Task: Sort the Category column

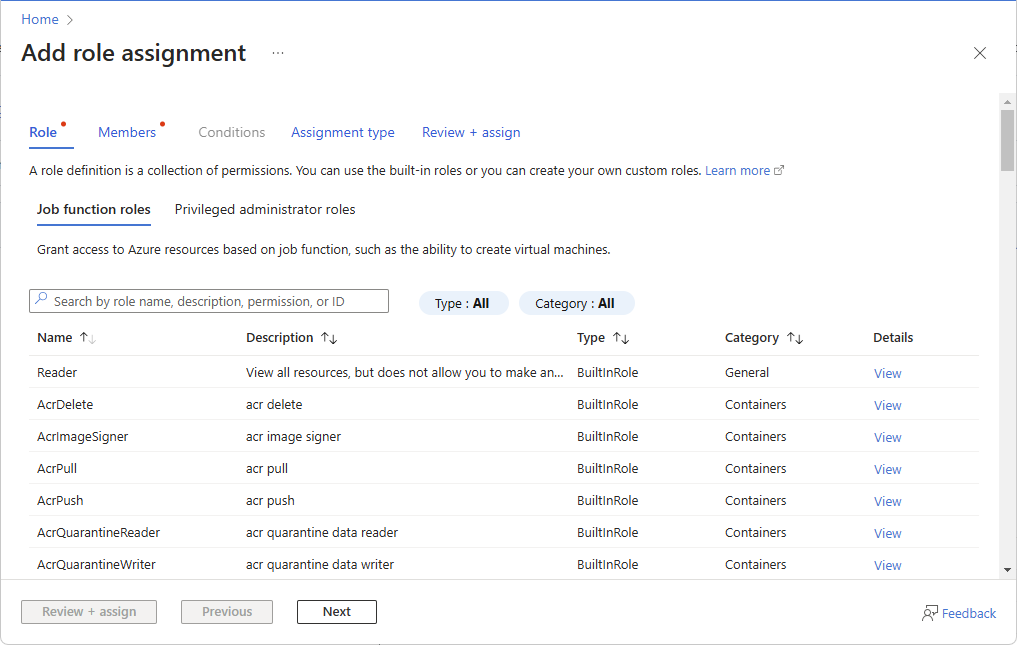Action: tap(795, 337)
